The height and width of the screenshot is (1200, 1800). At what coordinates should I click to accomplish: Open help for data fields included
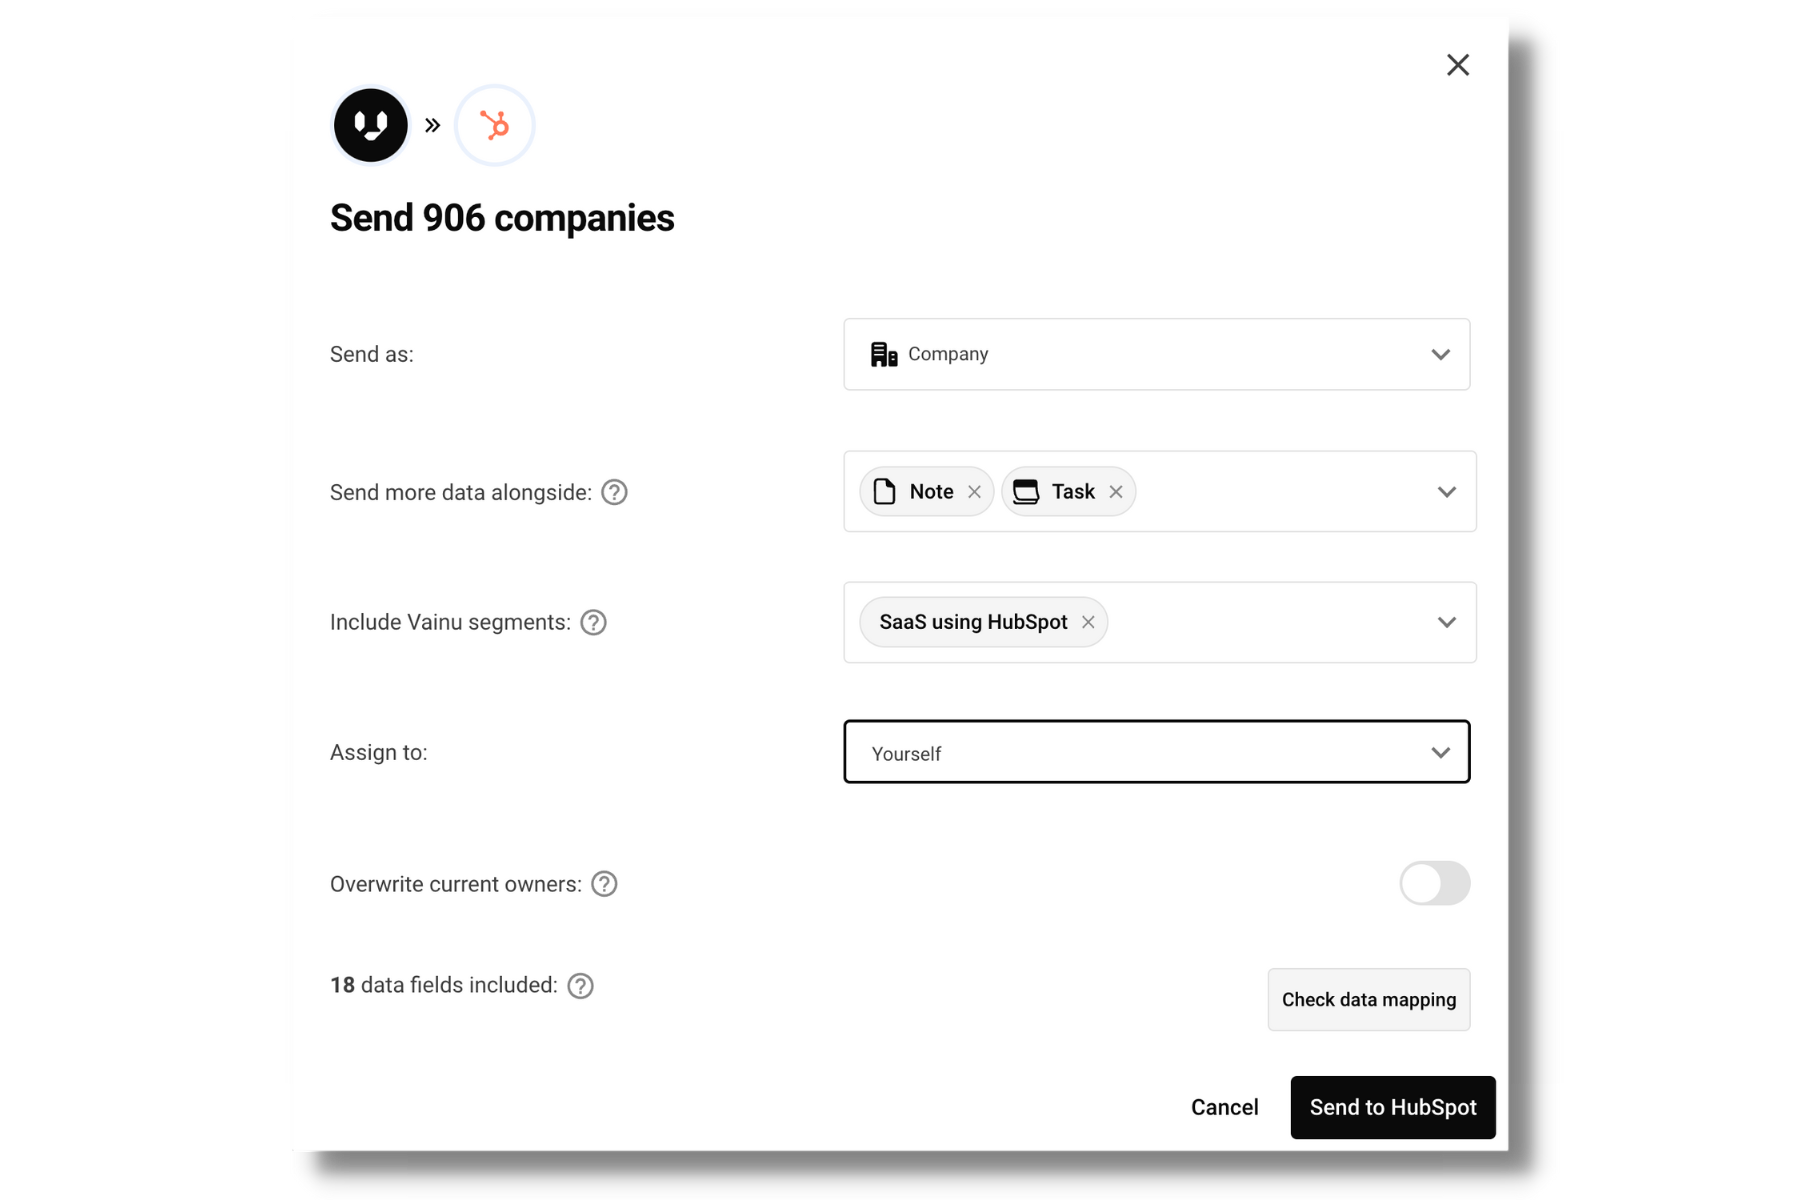(580, 986)
